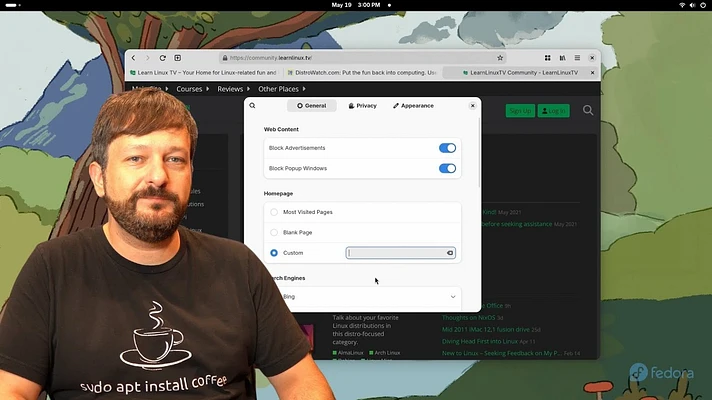712x400 pixels.
Task: Open the power system indicator
Action: (703, 5)
